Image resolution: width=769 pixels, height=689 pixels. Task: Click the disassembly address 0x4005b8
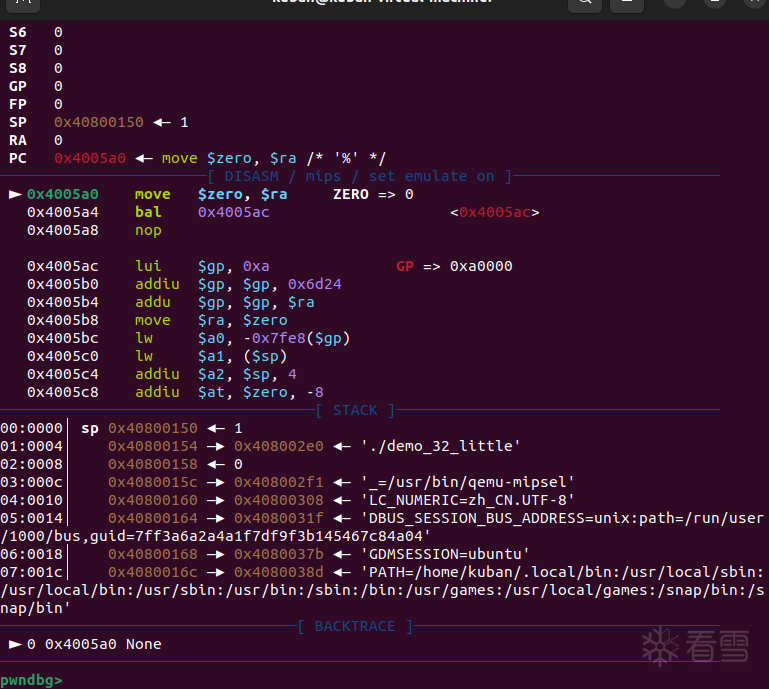[63, 320]
